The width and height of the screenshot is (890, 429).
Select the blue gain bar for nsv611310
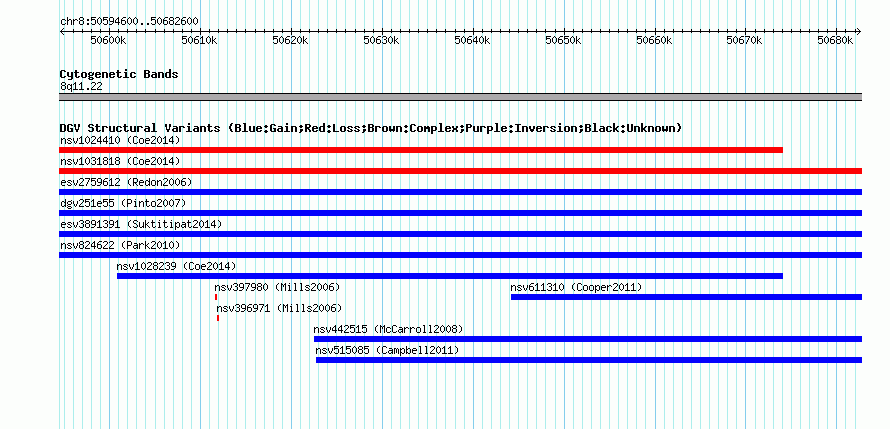point(686,297)
